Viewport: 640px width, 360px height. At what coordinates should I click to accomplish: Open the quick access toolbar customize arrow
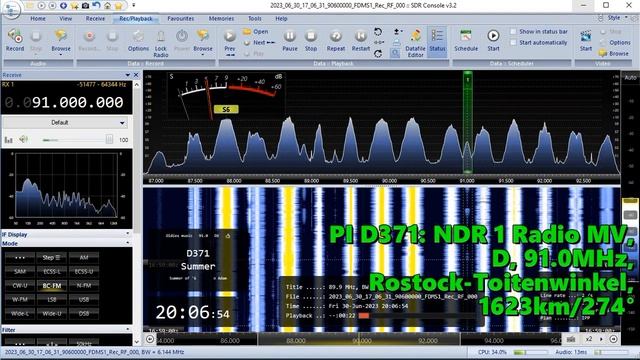[133, 6]
